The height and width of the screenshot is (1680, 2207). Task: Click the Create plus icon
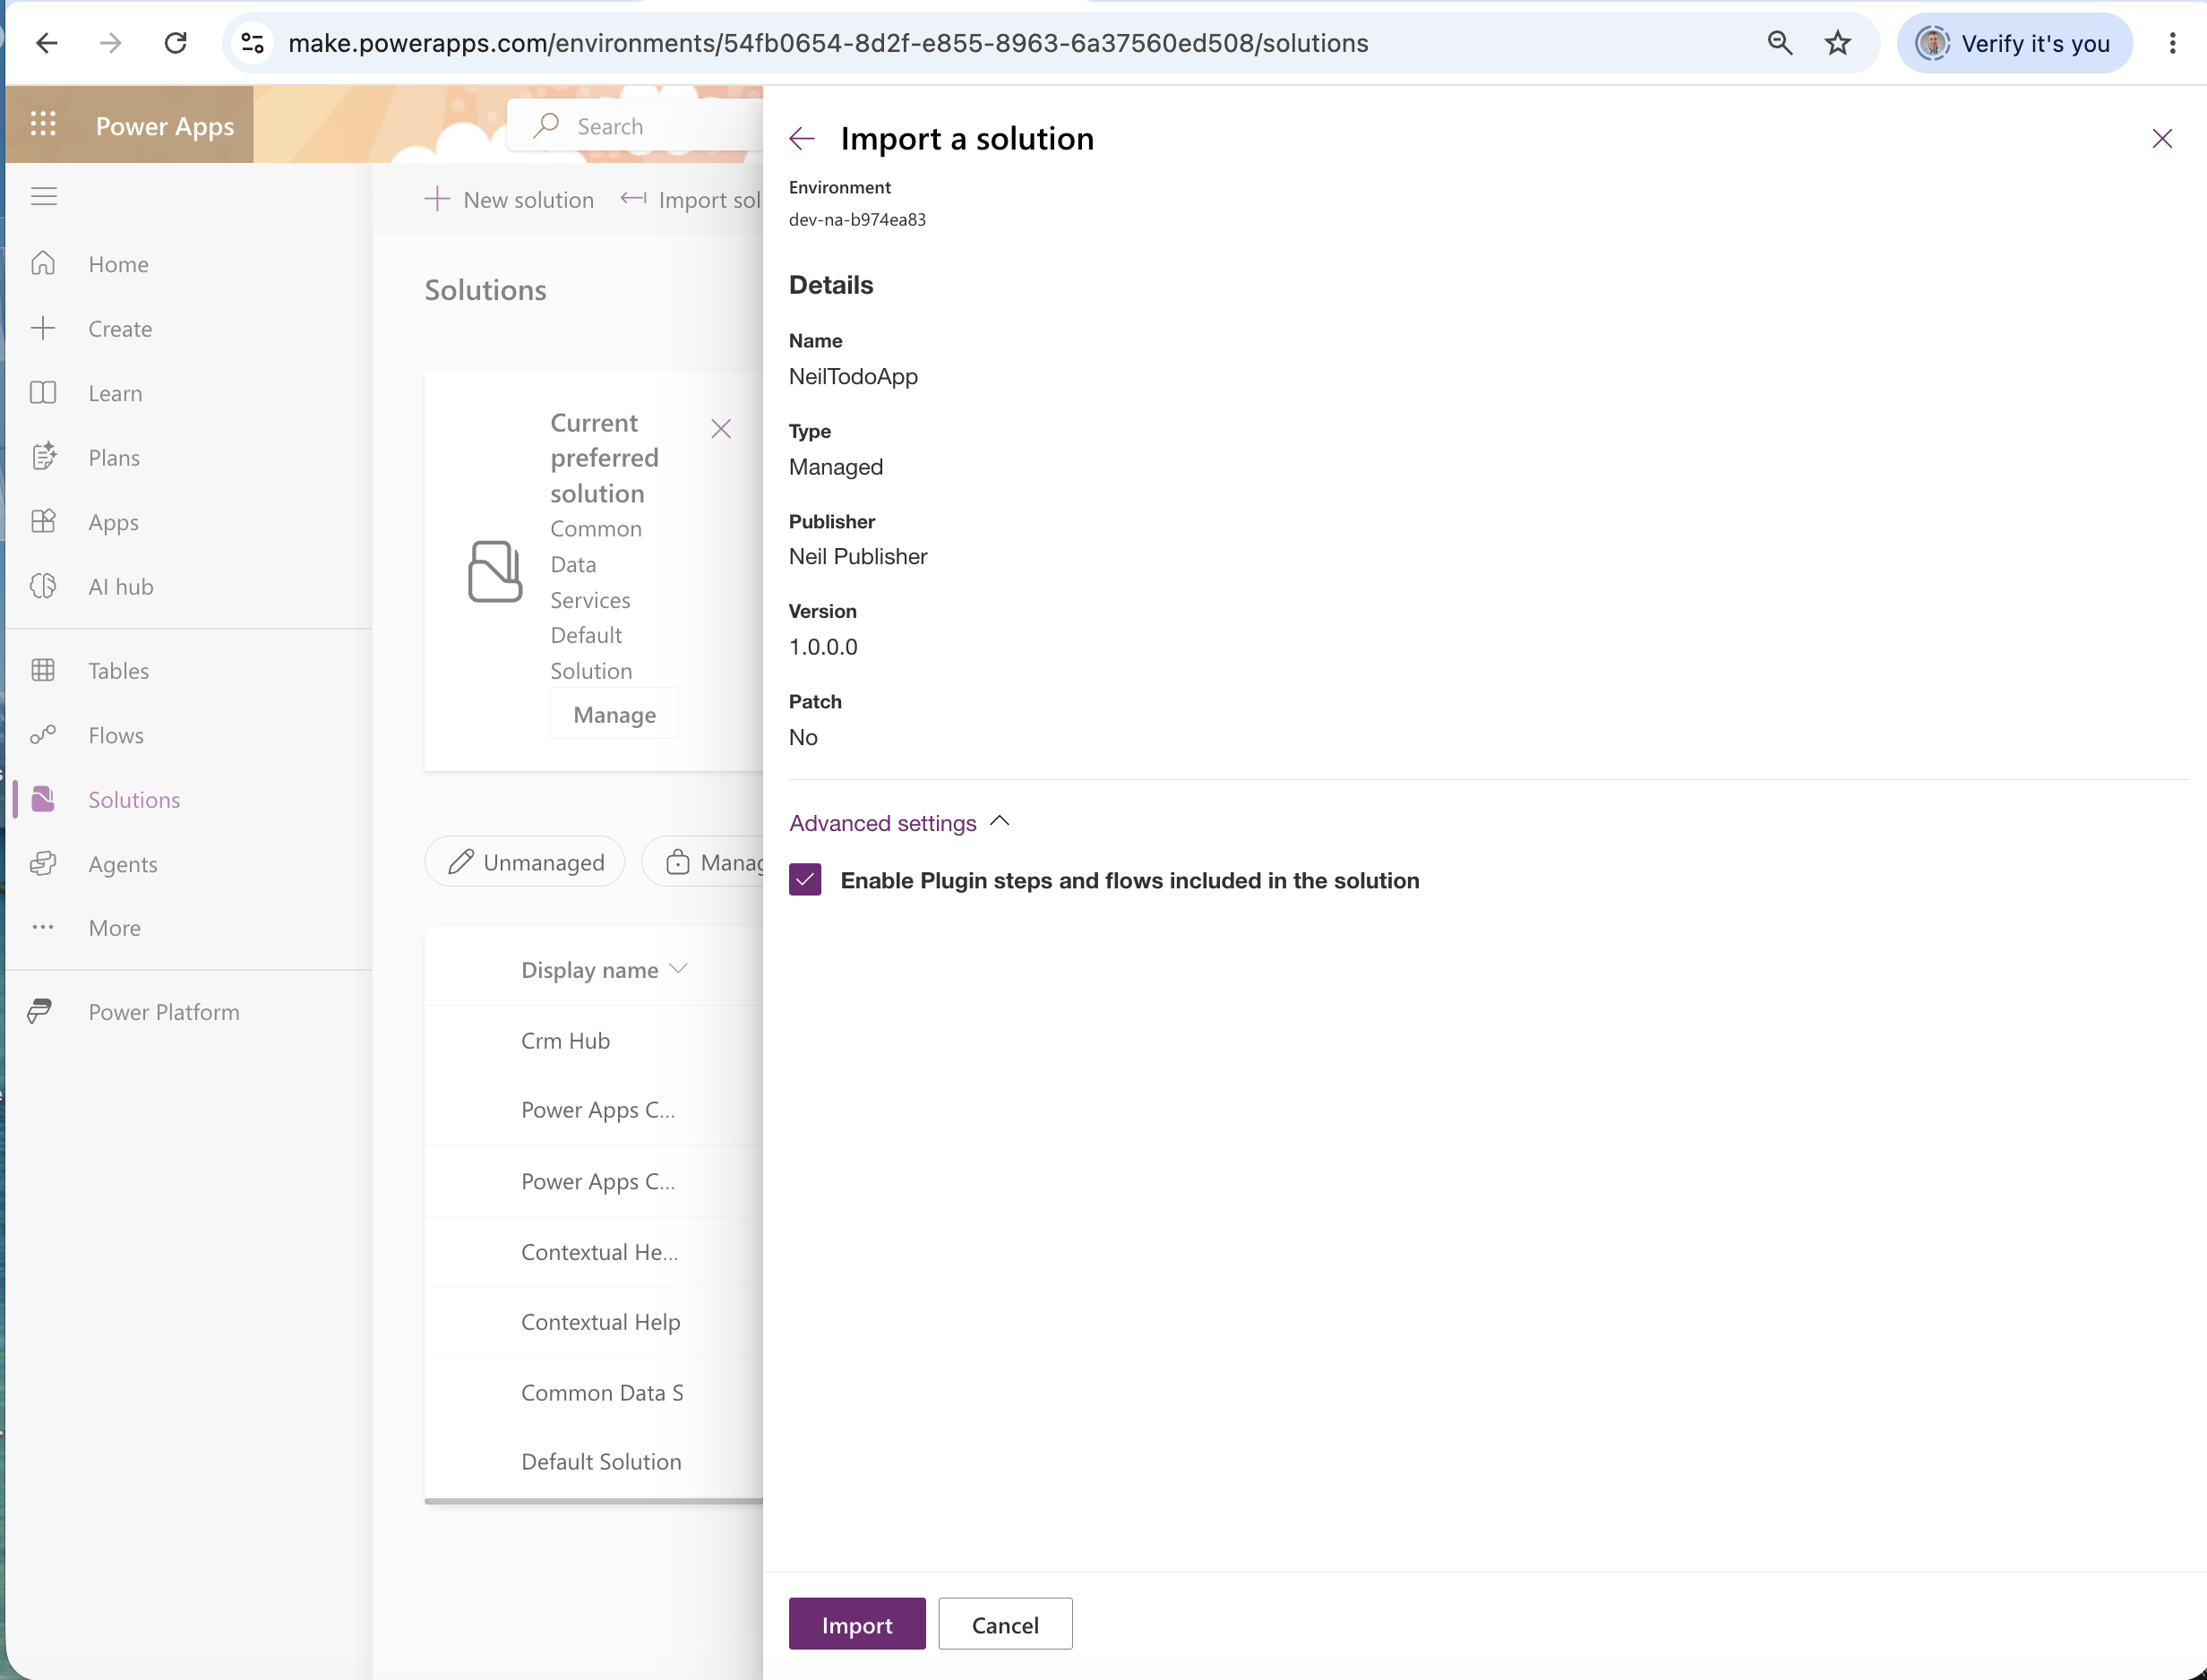click(43, 328)
